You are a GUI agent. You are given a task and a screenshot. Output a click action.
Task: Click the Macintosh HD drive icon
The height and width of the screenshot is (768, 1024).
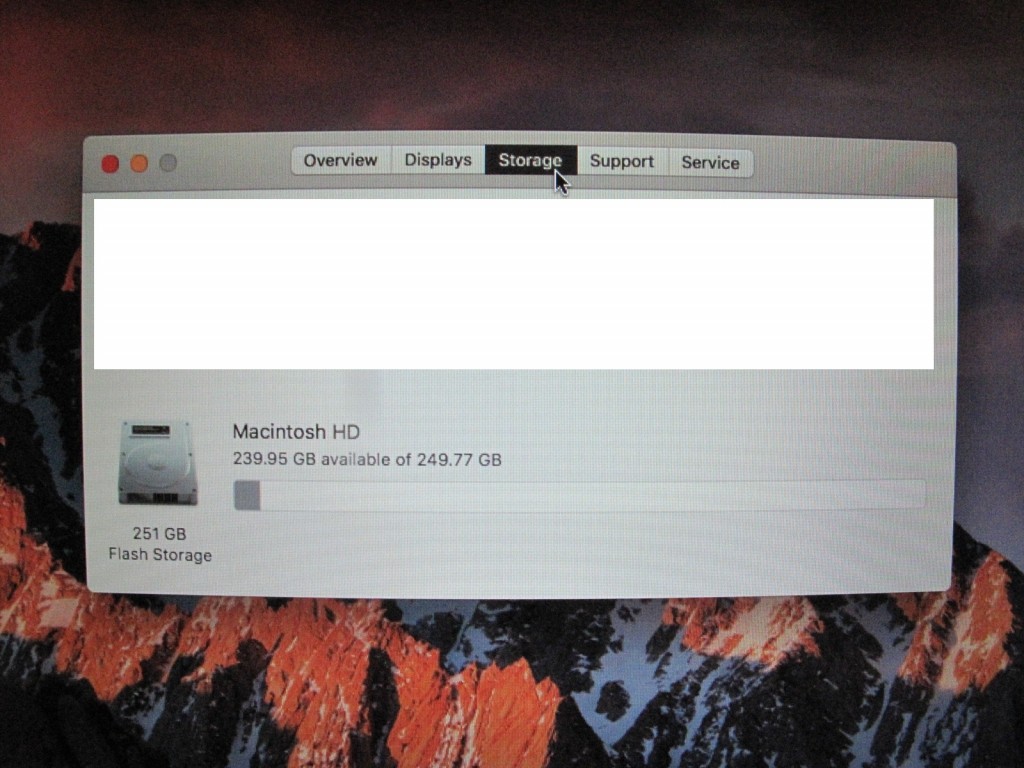point(157,463)
